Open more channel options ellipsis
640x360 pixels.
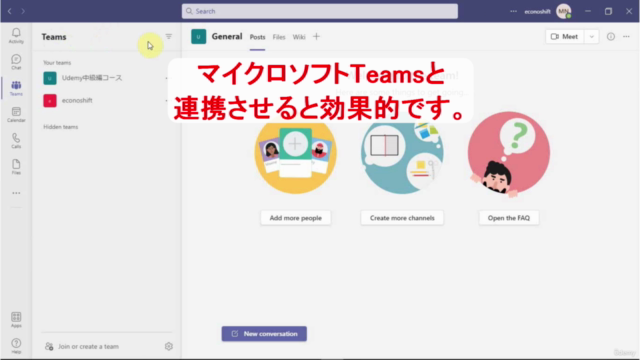tap(626, 37)
